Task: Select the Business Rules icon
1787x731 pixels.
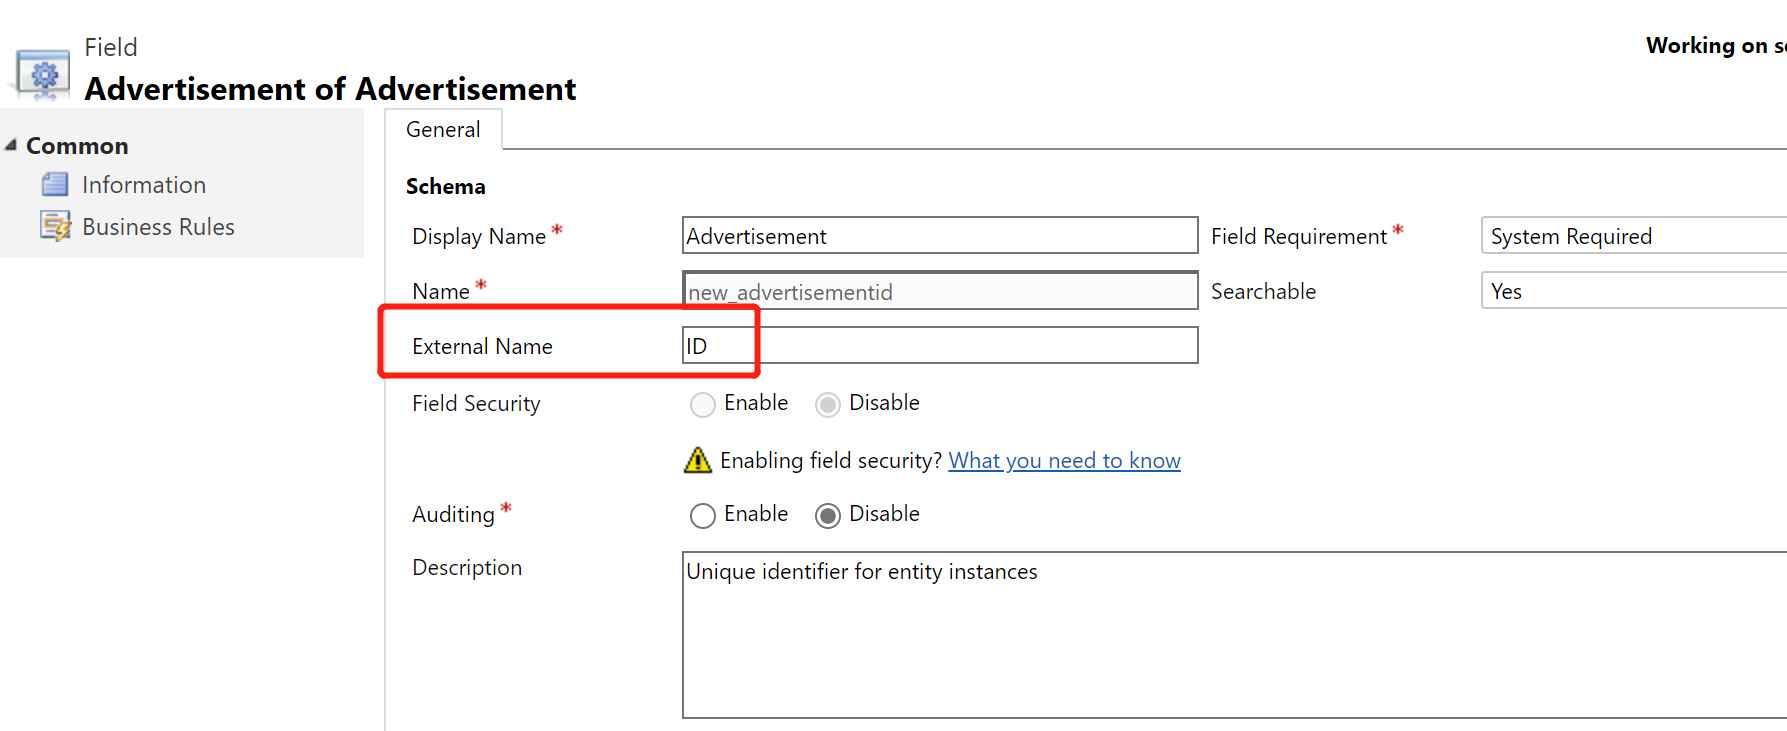Action: 56,226
